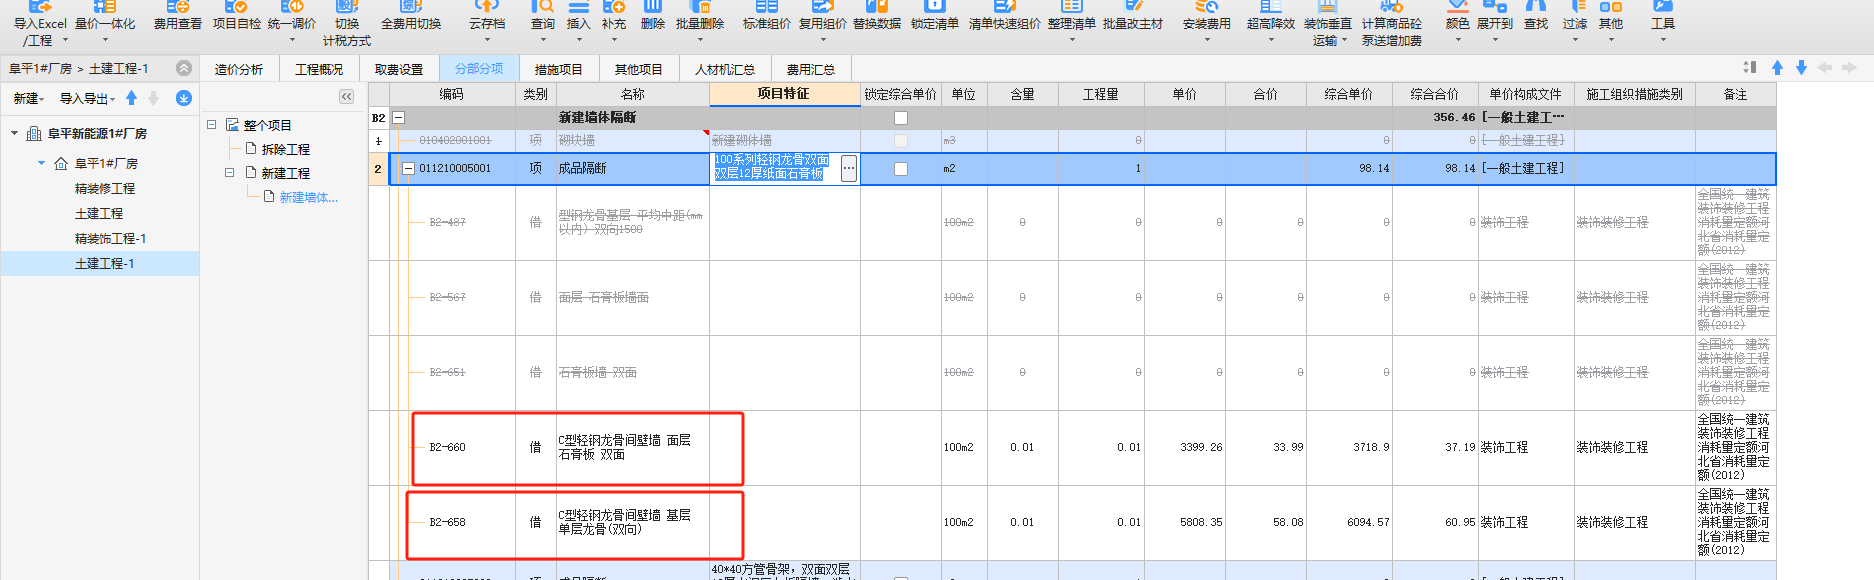Switch to the 人材机汇总 tab
Viewport: 1874px width, 580px height.
725,69
